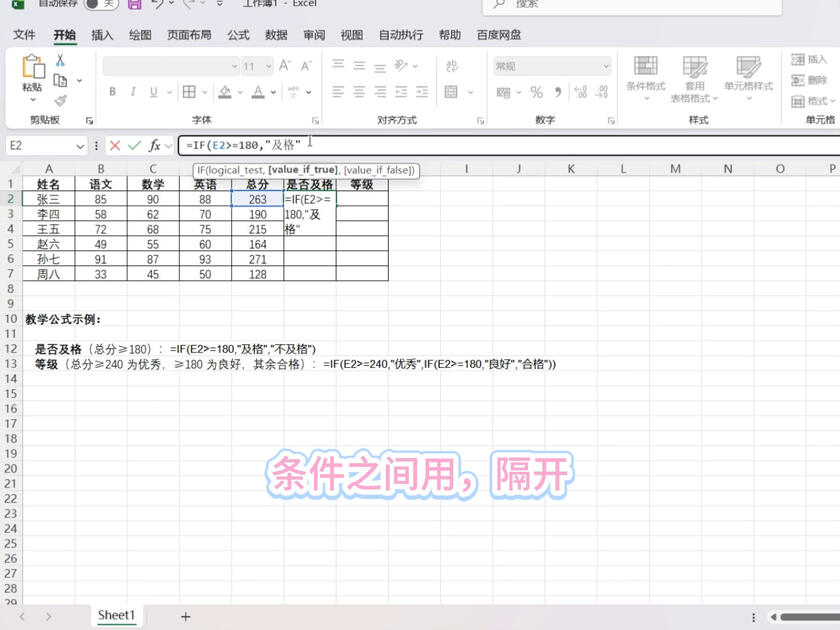Click the wrap text icon
Image resolution: width=840 pixels, height=630 pixels.
pos(452,66)
